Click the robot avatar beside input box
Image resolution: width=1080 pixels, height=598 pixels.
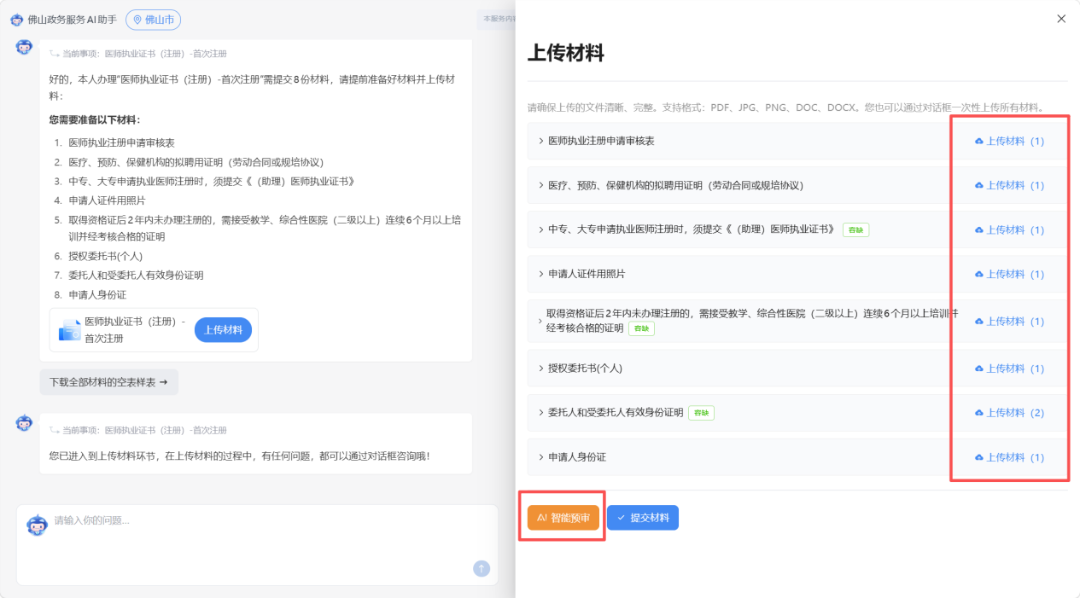pos(37,525)
